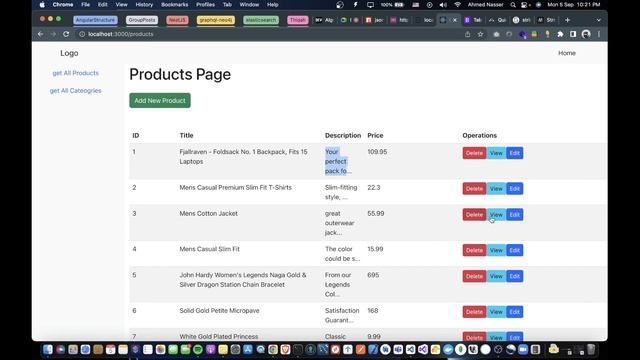
Task: Click the price 695 cell
Action: click(x=373, y=275)
